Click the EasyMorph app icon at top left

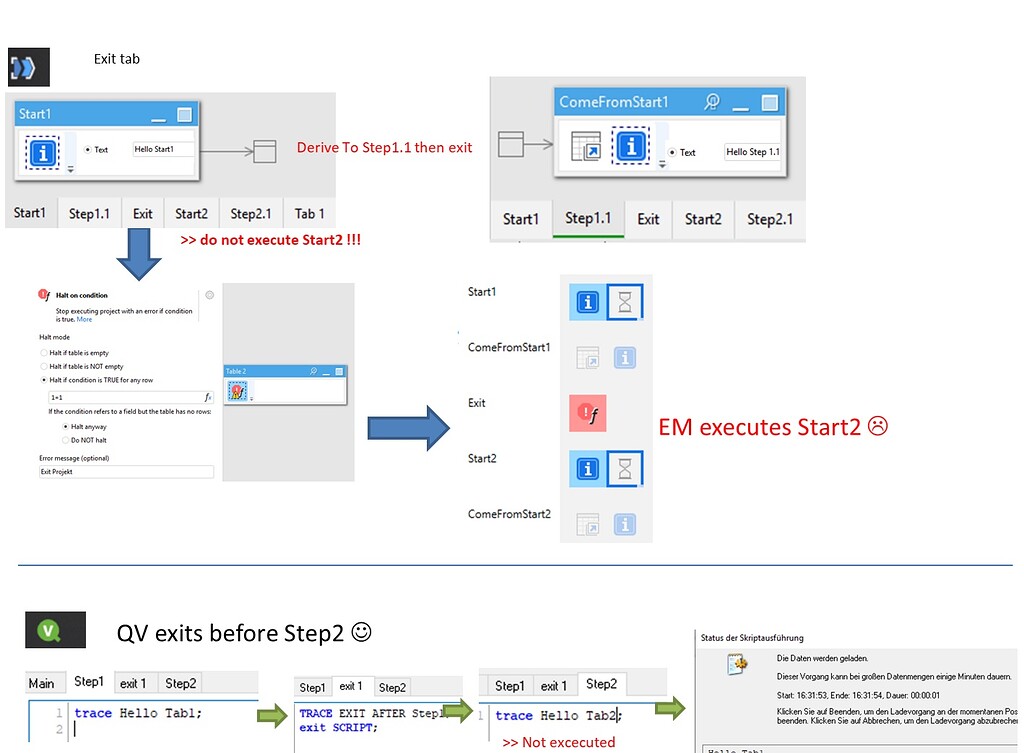(27, 66)
